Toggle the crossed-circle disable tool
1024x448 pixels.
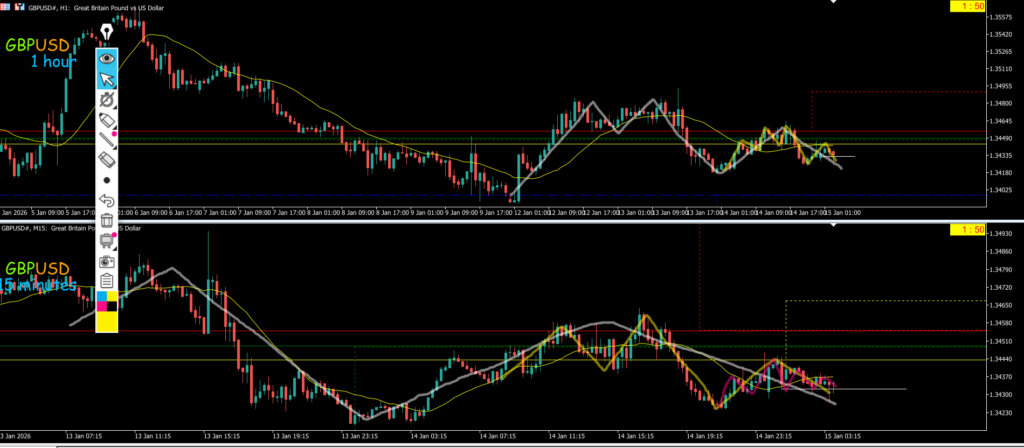tap(107, 100)
